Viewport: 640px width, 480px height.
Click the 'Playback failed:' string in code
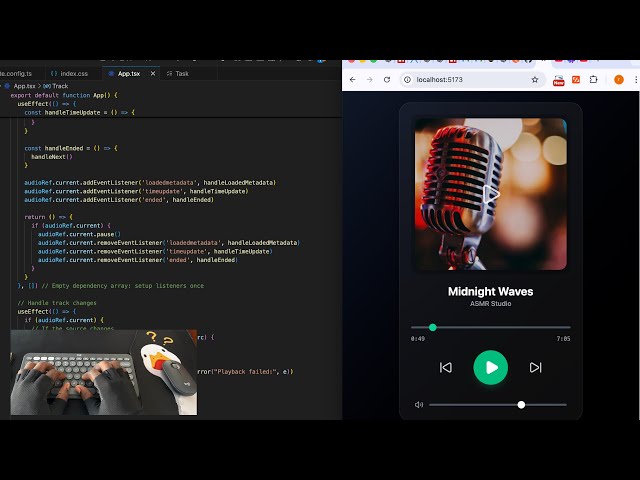pos(248,371)
